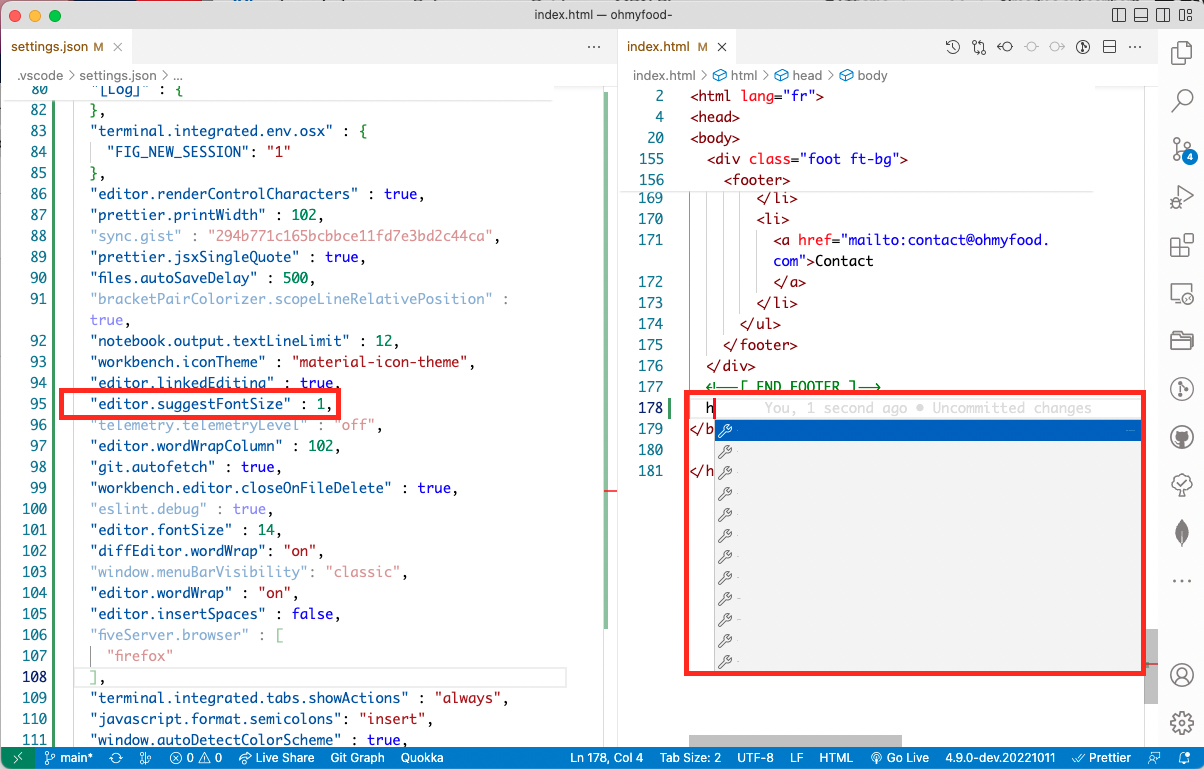Click the Search magnifier in the activity bar
The width and height of the screenshot is (1204, 769).
point(1183,100)
